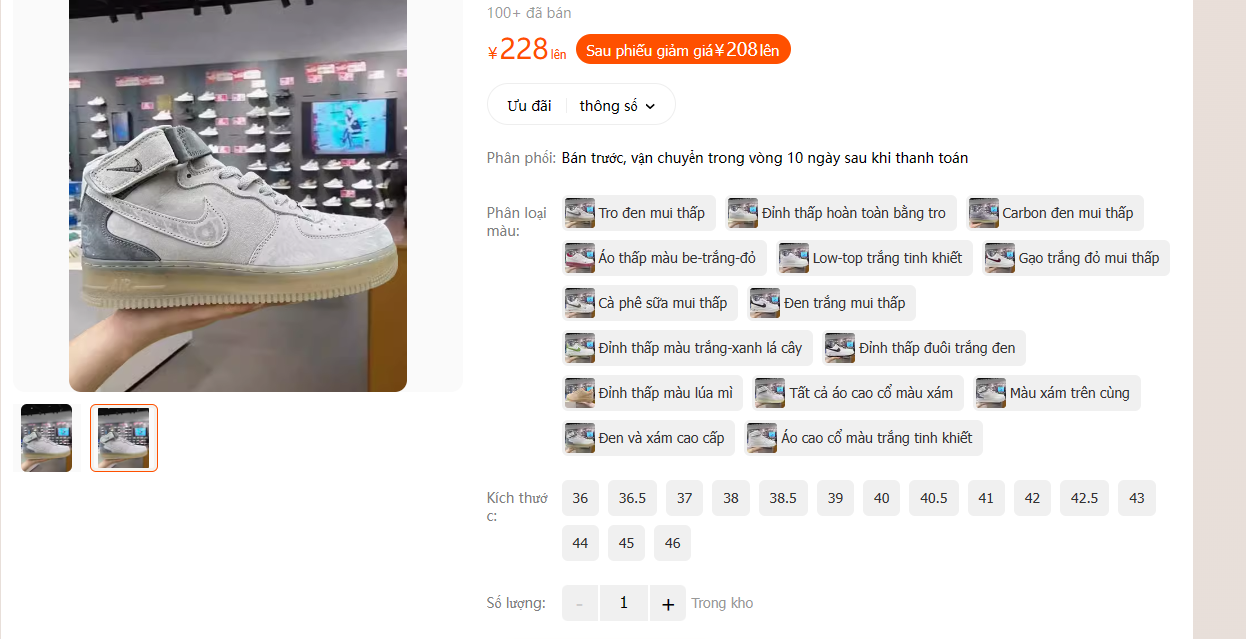
Task: Choose 'Đen trắng mui thấp' option
Action: [x=832, y=303]
